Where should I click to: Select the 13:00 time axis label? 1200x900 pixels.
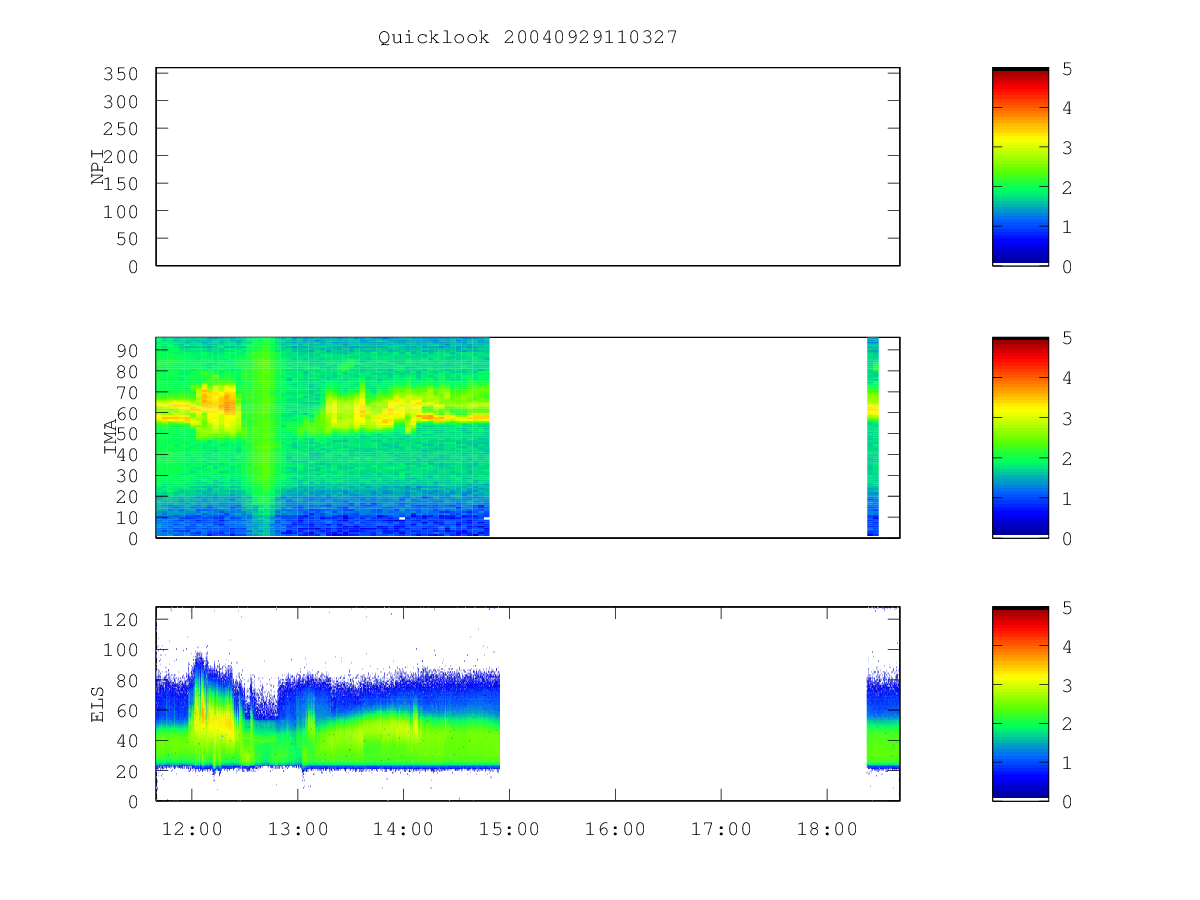click(298, 829)
